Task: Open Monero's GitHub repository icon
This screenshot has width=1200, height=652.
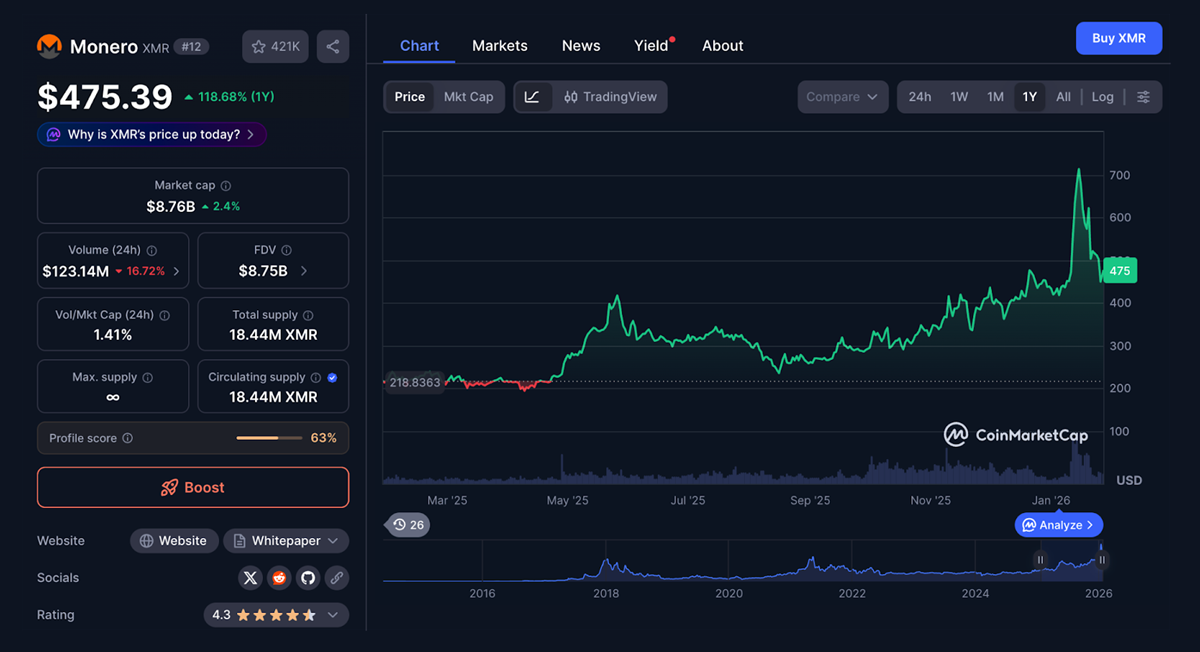Action: pos(308,578)
